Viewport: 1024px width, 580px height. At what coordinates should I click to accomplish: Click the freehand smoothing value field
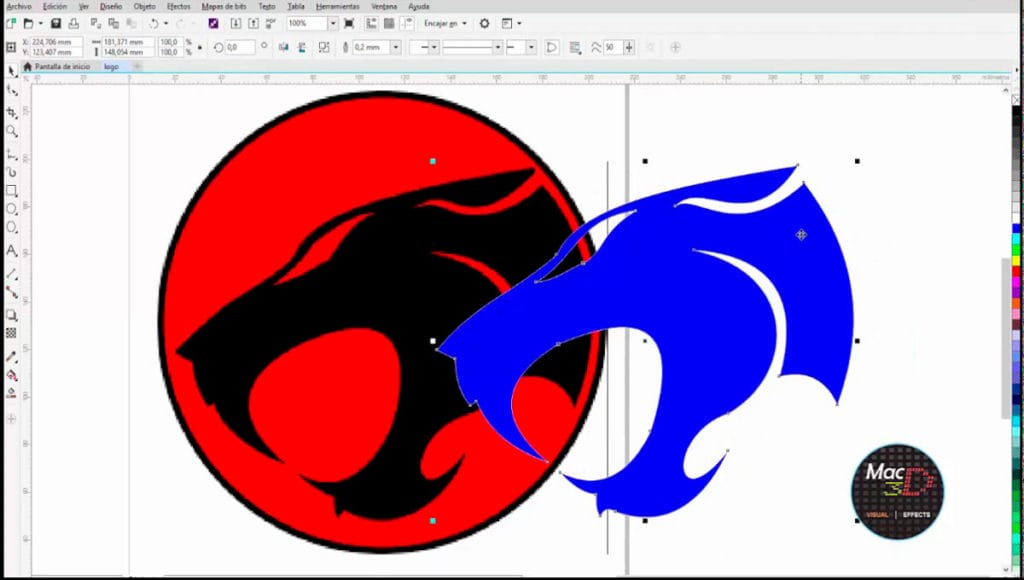coord(613,47)
